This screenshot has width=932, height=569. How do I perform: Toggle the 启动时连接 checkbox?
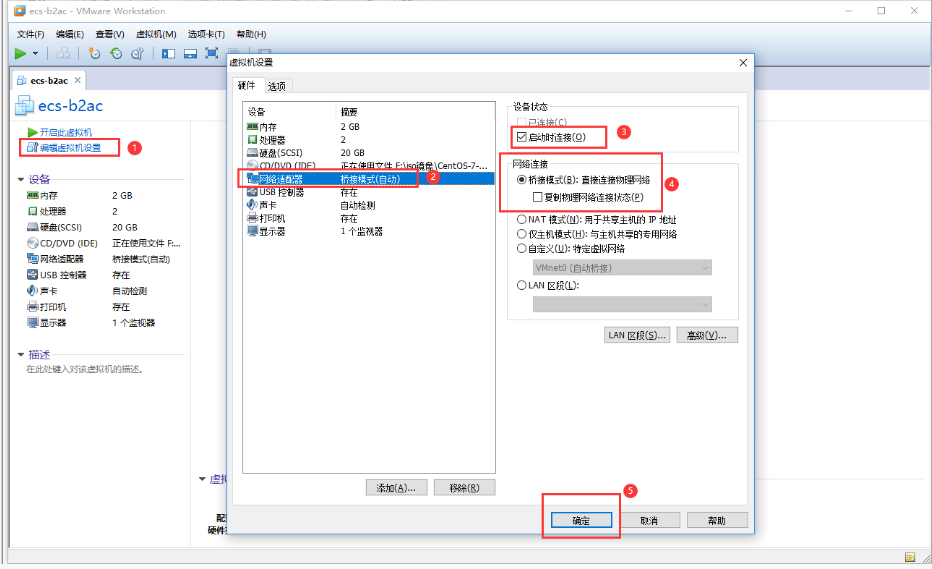point(521,136)
